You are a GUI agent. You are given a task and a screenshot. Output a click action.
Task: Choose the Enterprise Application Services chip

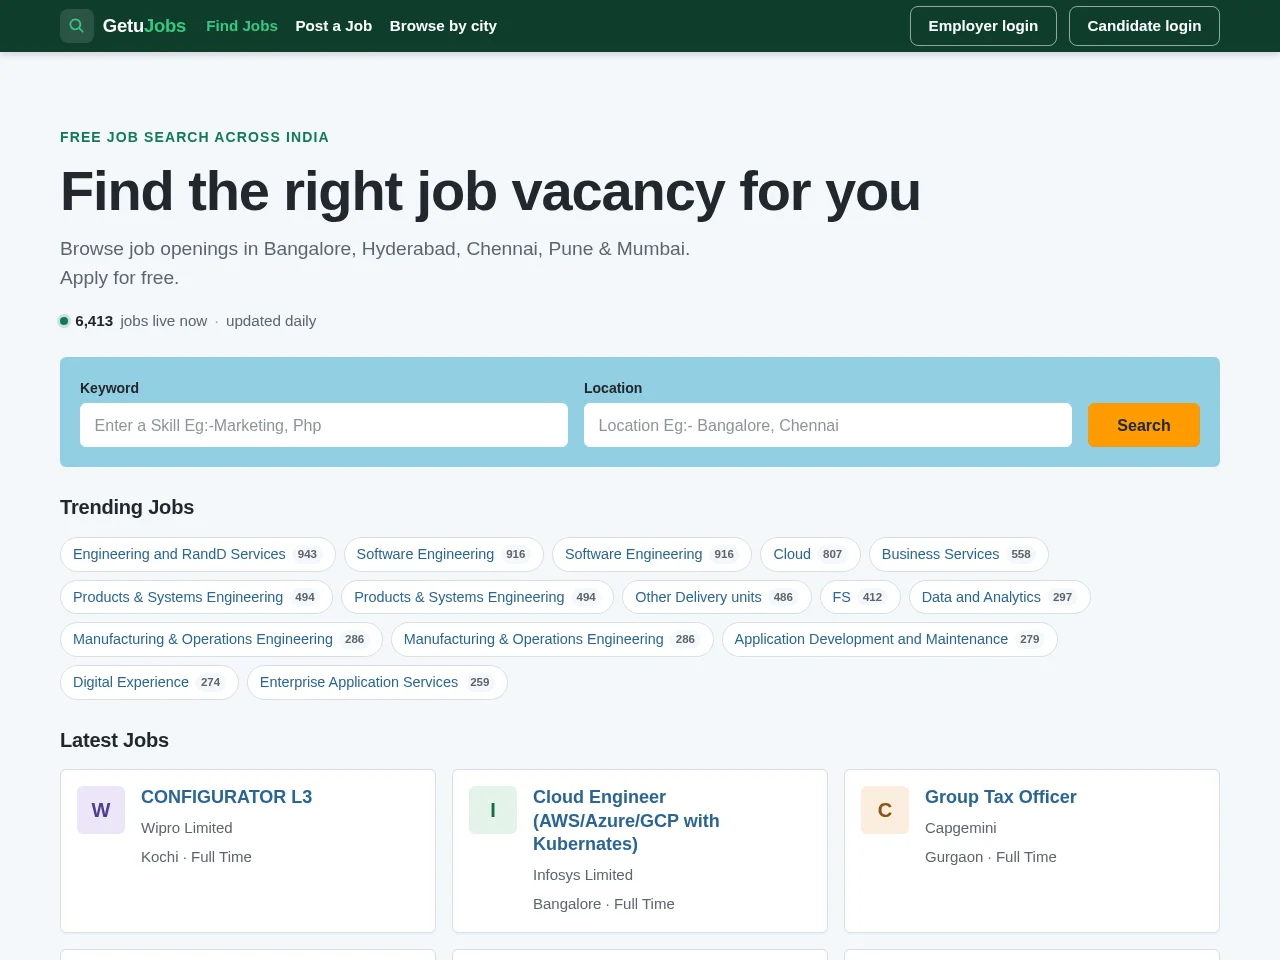(377, 682)
